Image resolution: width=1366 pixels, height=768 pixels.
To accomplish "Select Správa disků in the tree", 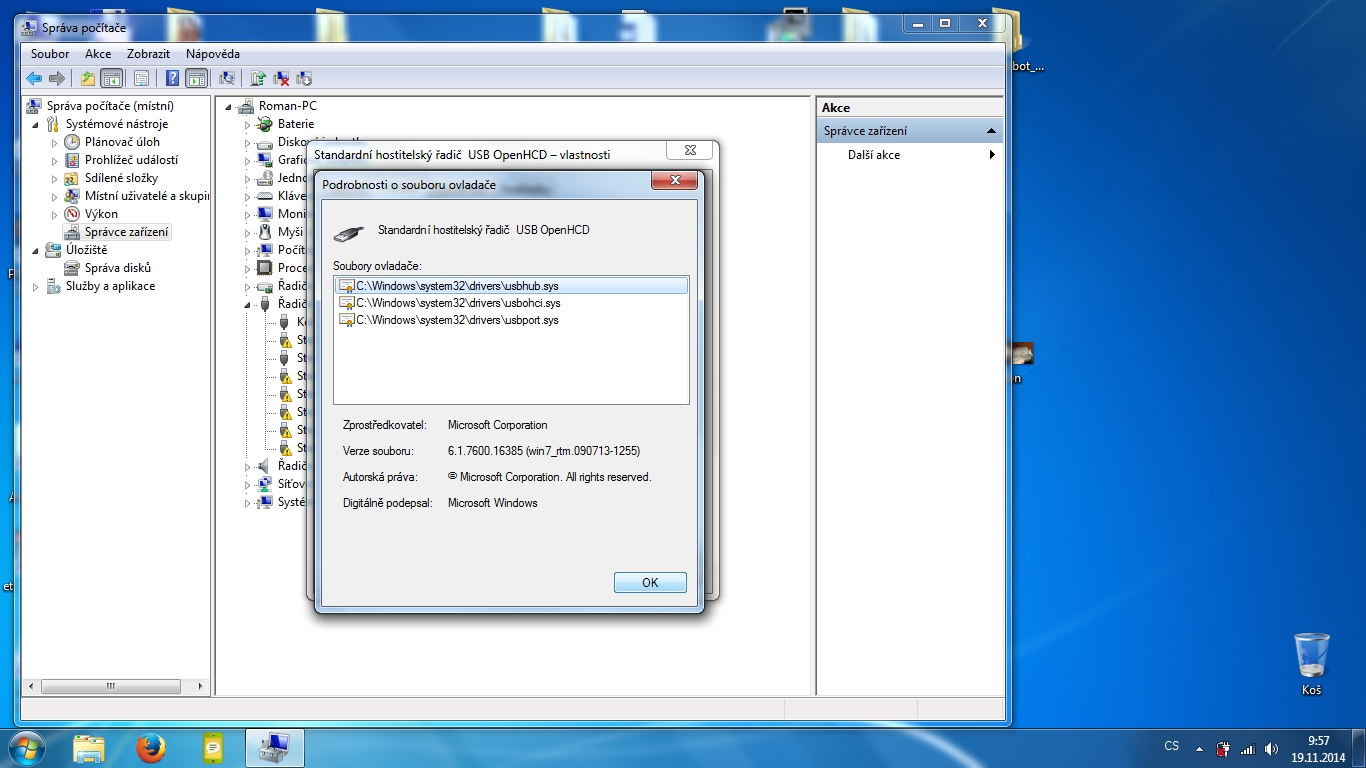I will pos(118,268).
